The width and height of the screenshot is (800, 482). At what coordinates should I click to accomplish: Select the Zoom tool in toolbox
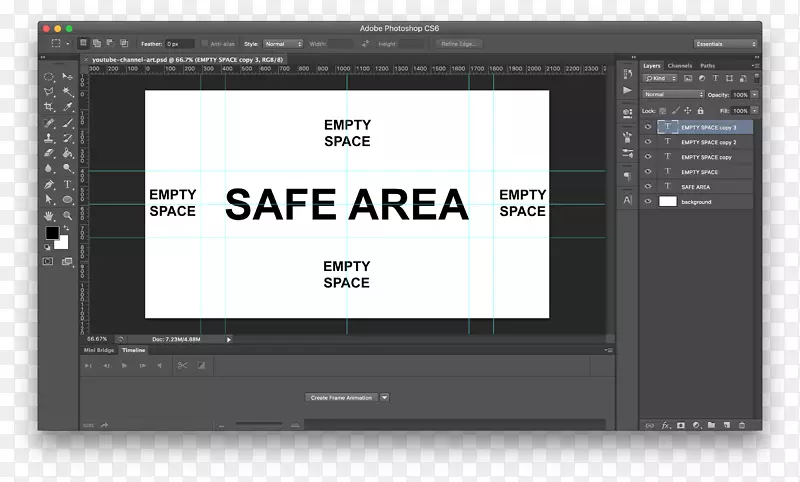(x=68, y=215)
